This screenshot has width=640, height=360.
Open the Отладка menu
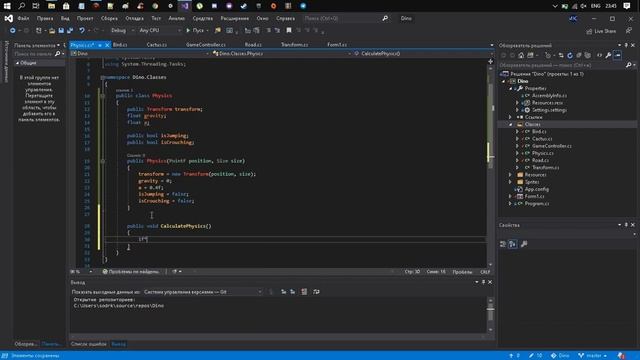134,18
